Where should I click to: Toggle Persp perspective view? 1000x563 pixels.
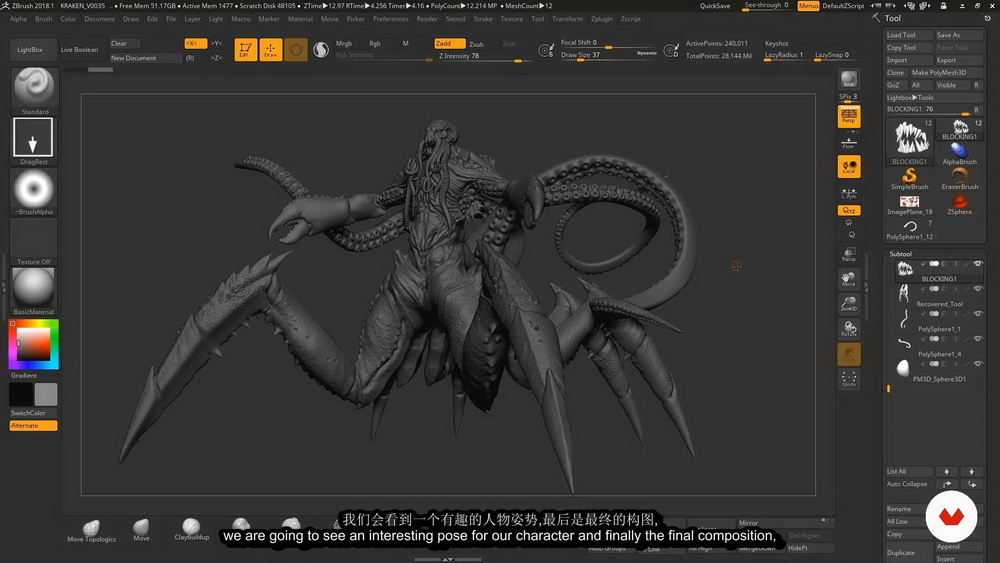(x=849, y=116)
